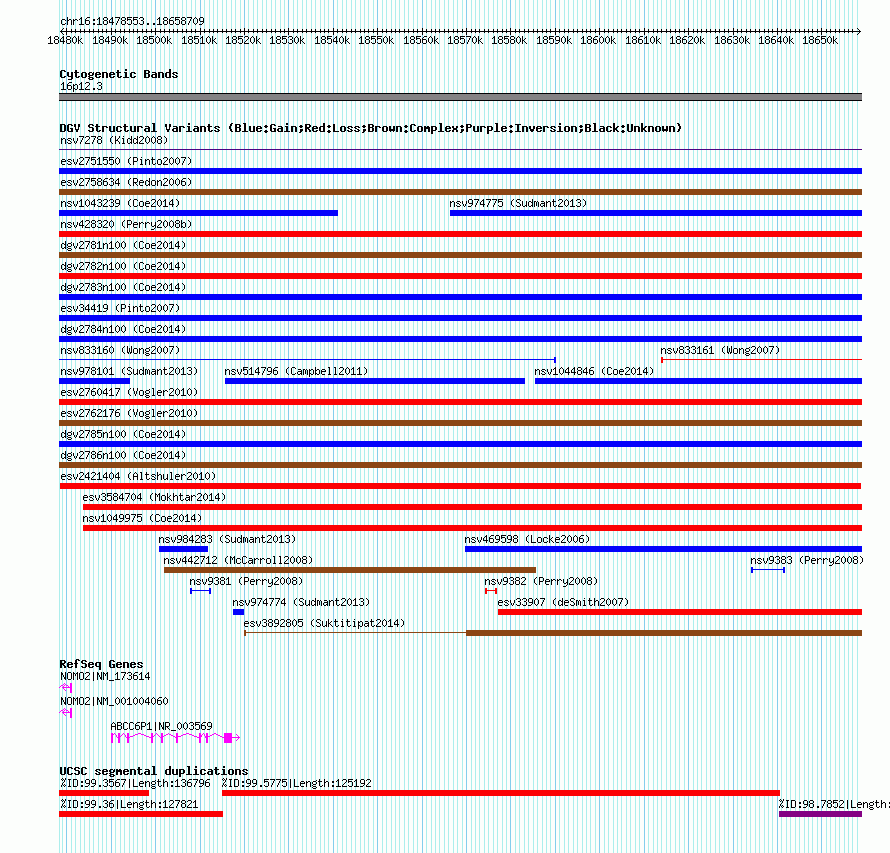
Task: Click the nsv469598 (Locke2006) label
Action: click(527, 539)
